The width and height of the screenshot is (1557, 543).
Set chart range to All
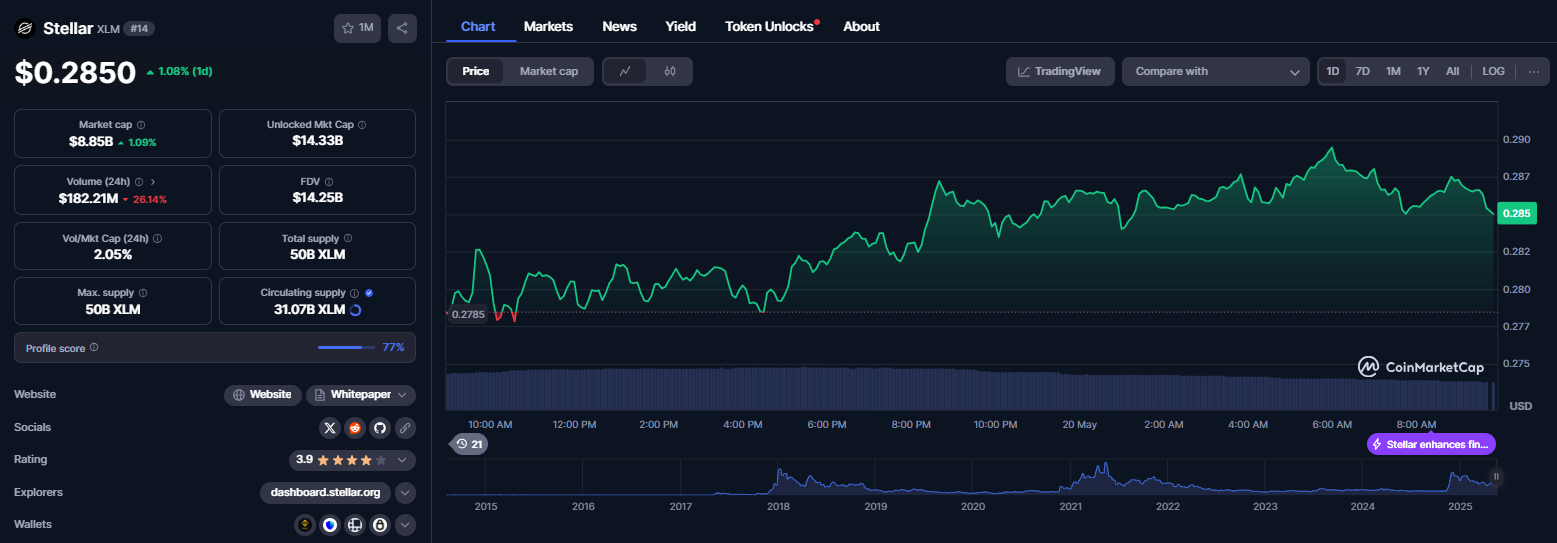click(x=1453, y=71)
